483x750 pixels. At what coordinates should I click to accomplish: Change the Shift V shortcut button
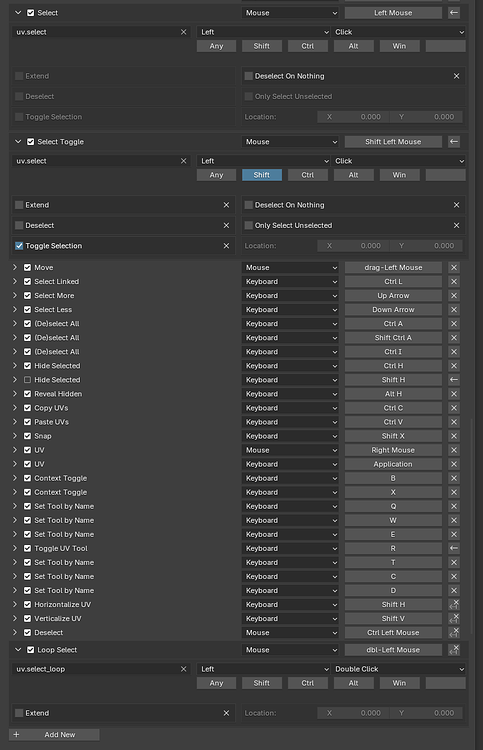click(x=393, y=618)
